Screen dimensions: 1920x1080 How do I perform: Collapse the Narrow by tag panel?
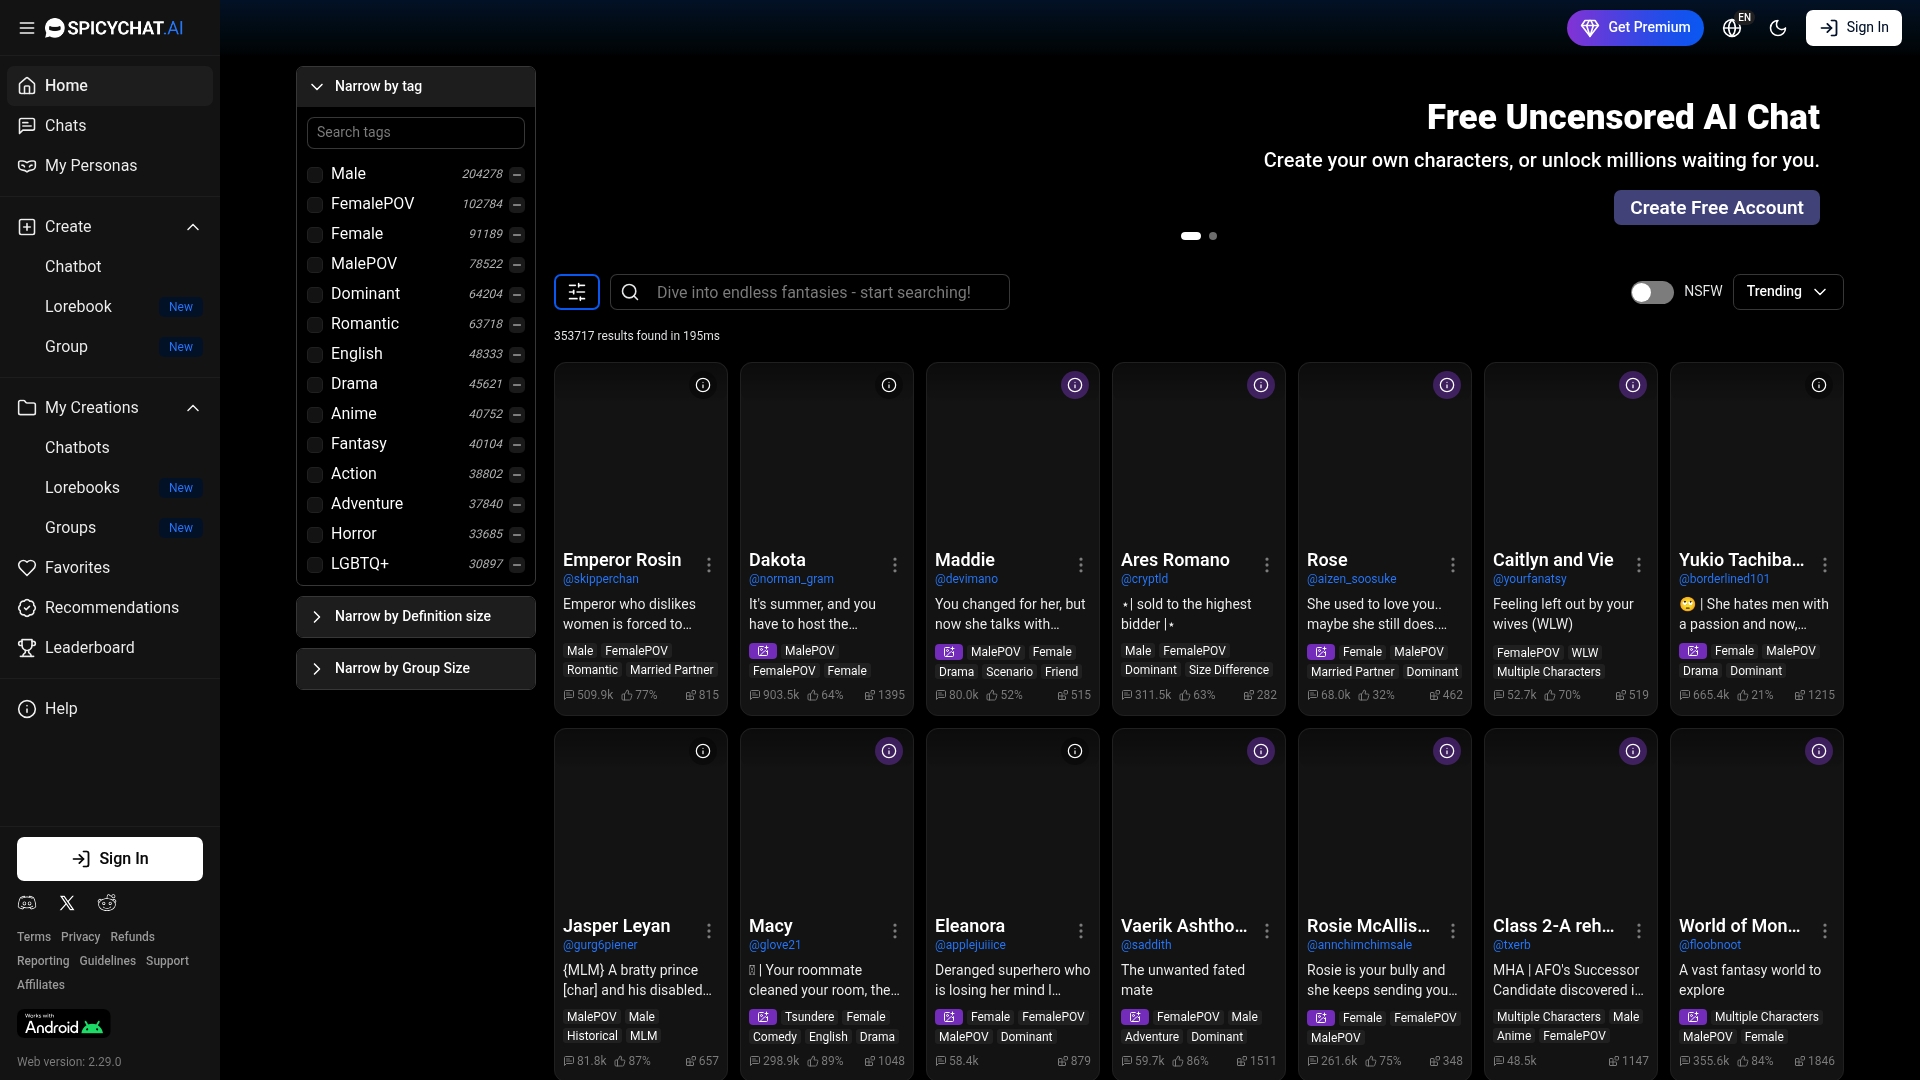coord(416,87)
